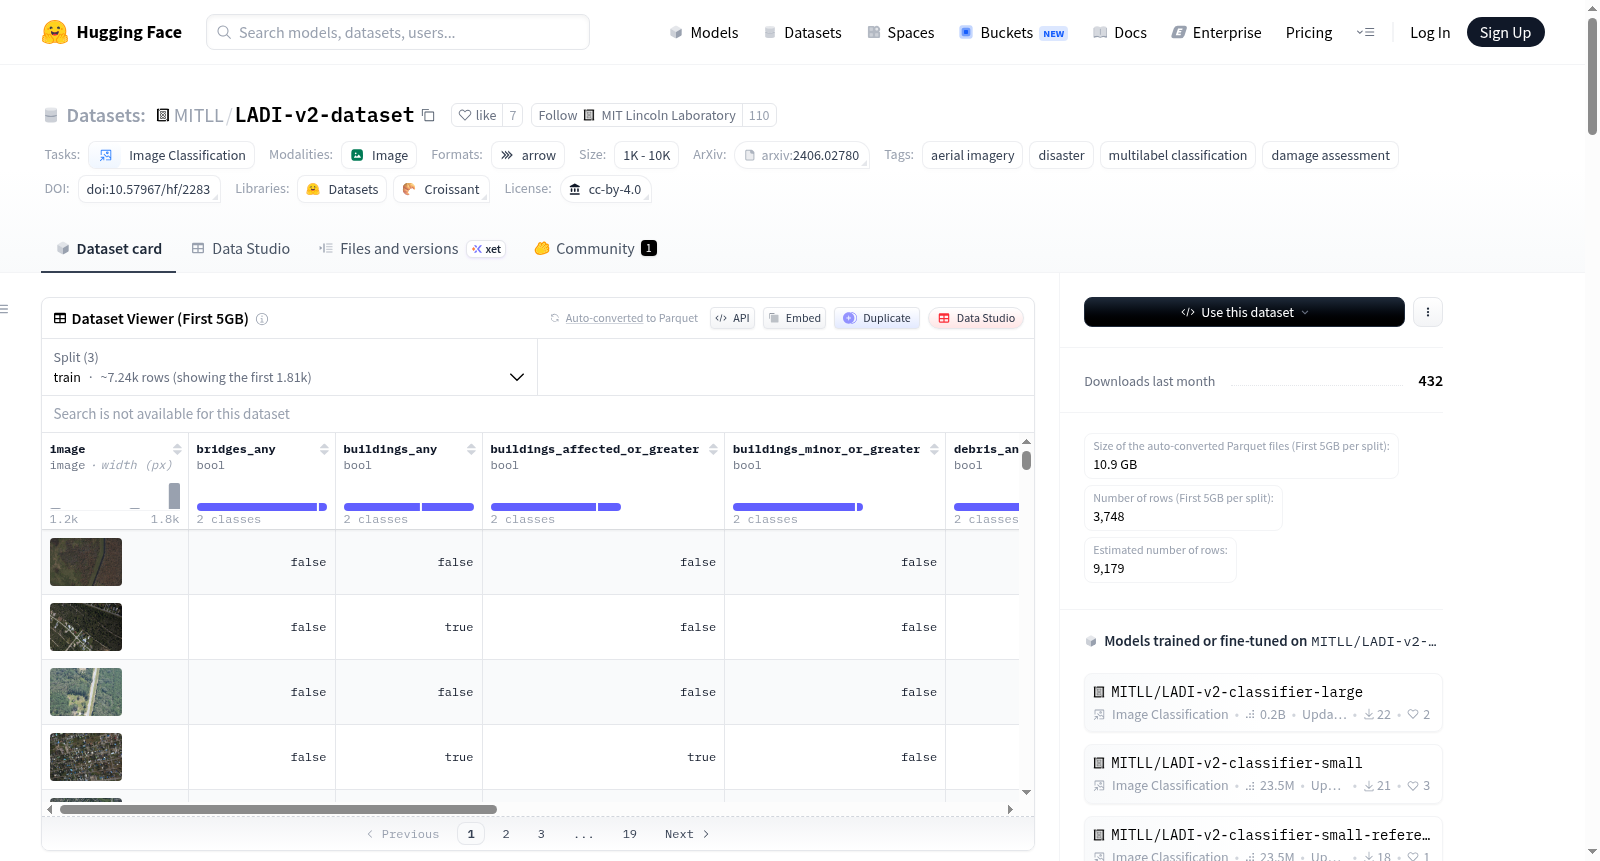The width and height of the screenshot is (1600, 861).
Task: Open MITLL/LADI-v2-classifier-small model card
Action: [x=1263, y=773]
